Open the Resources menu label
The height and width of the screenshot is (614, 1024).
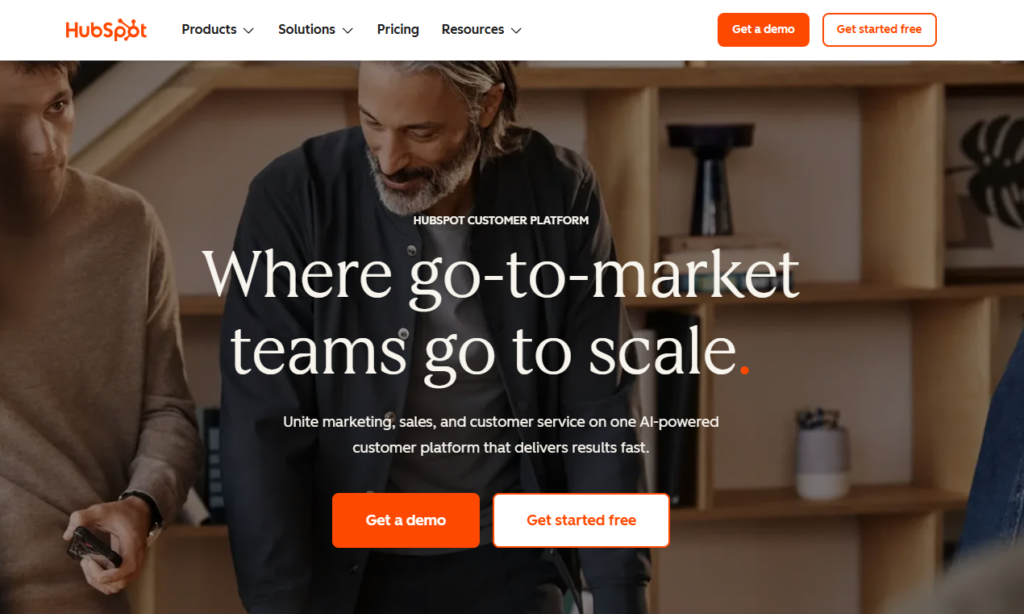tap(472, 29)
